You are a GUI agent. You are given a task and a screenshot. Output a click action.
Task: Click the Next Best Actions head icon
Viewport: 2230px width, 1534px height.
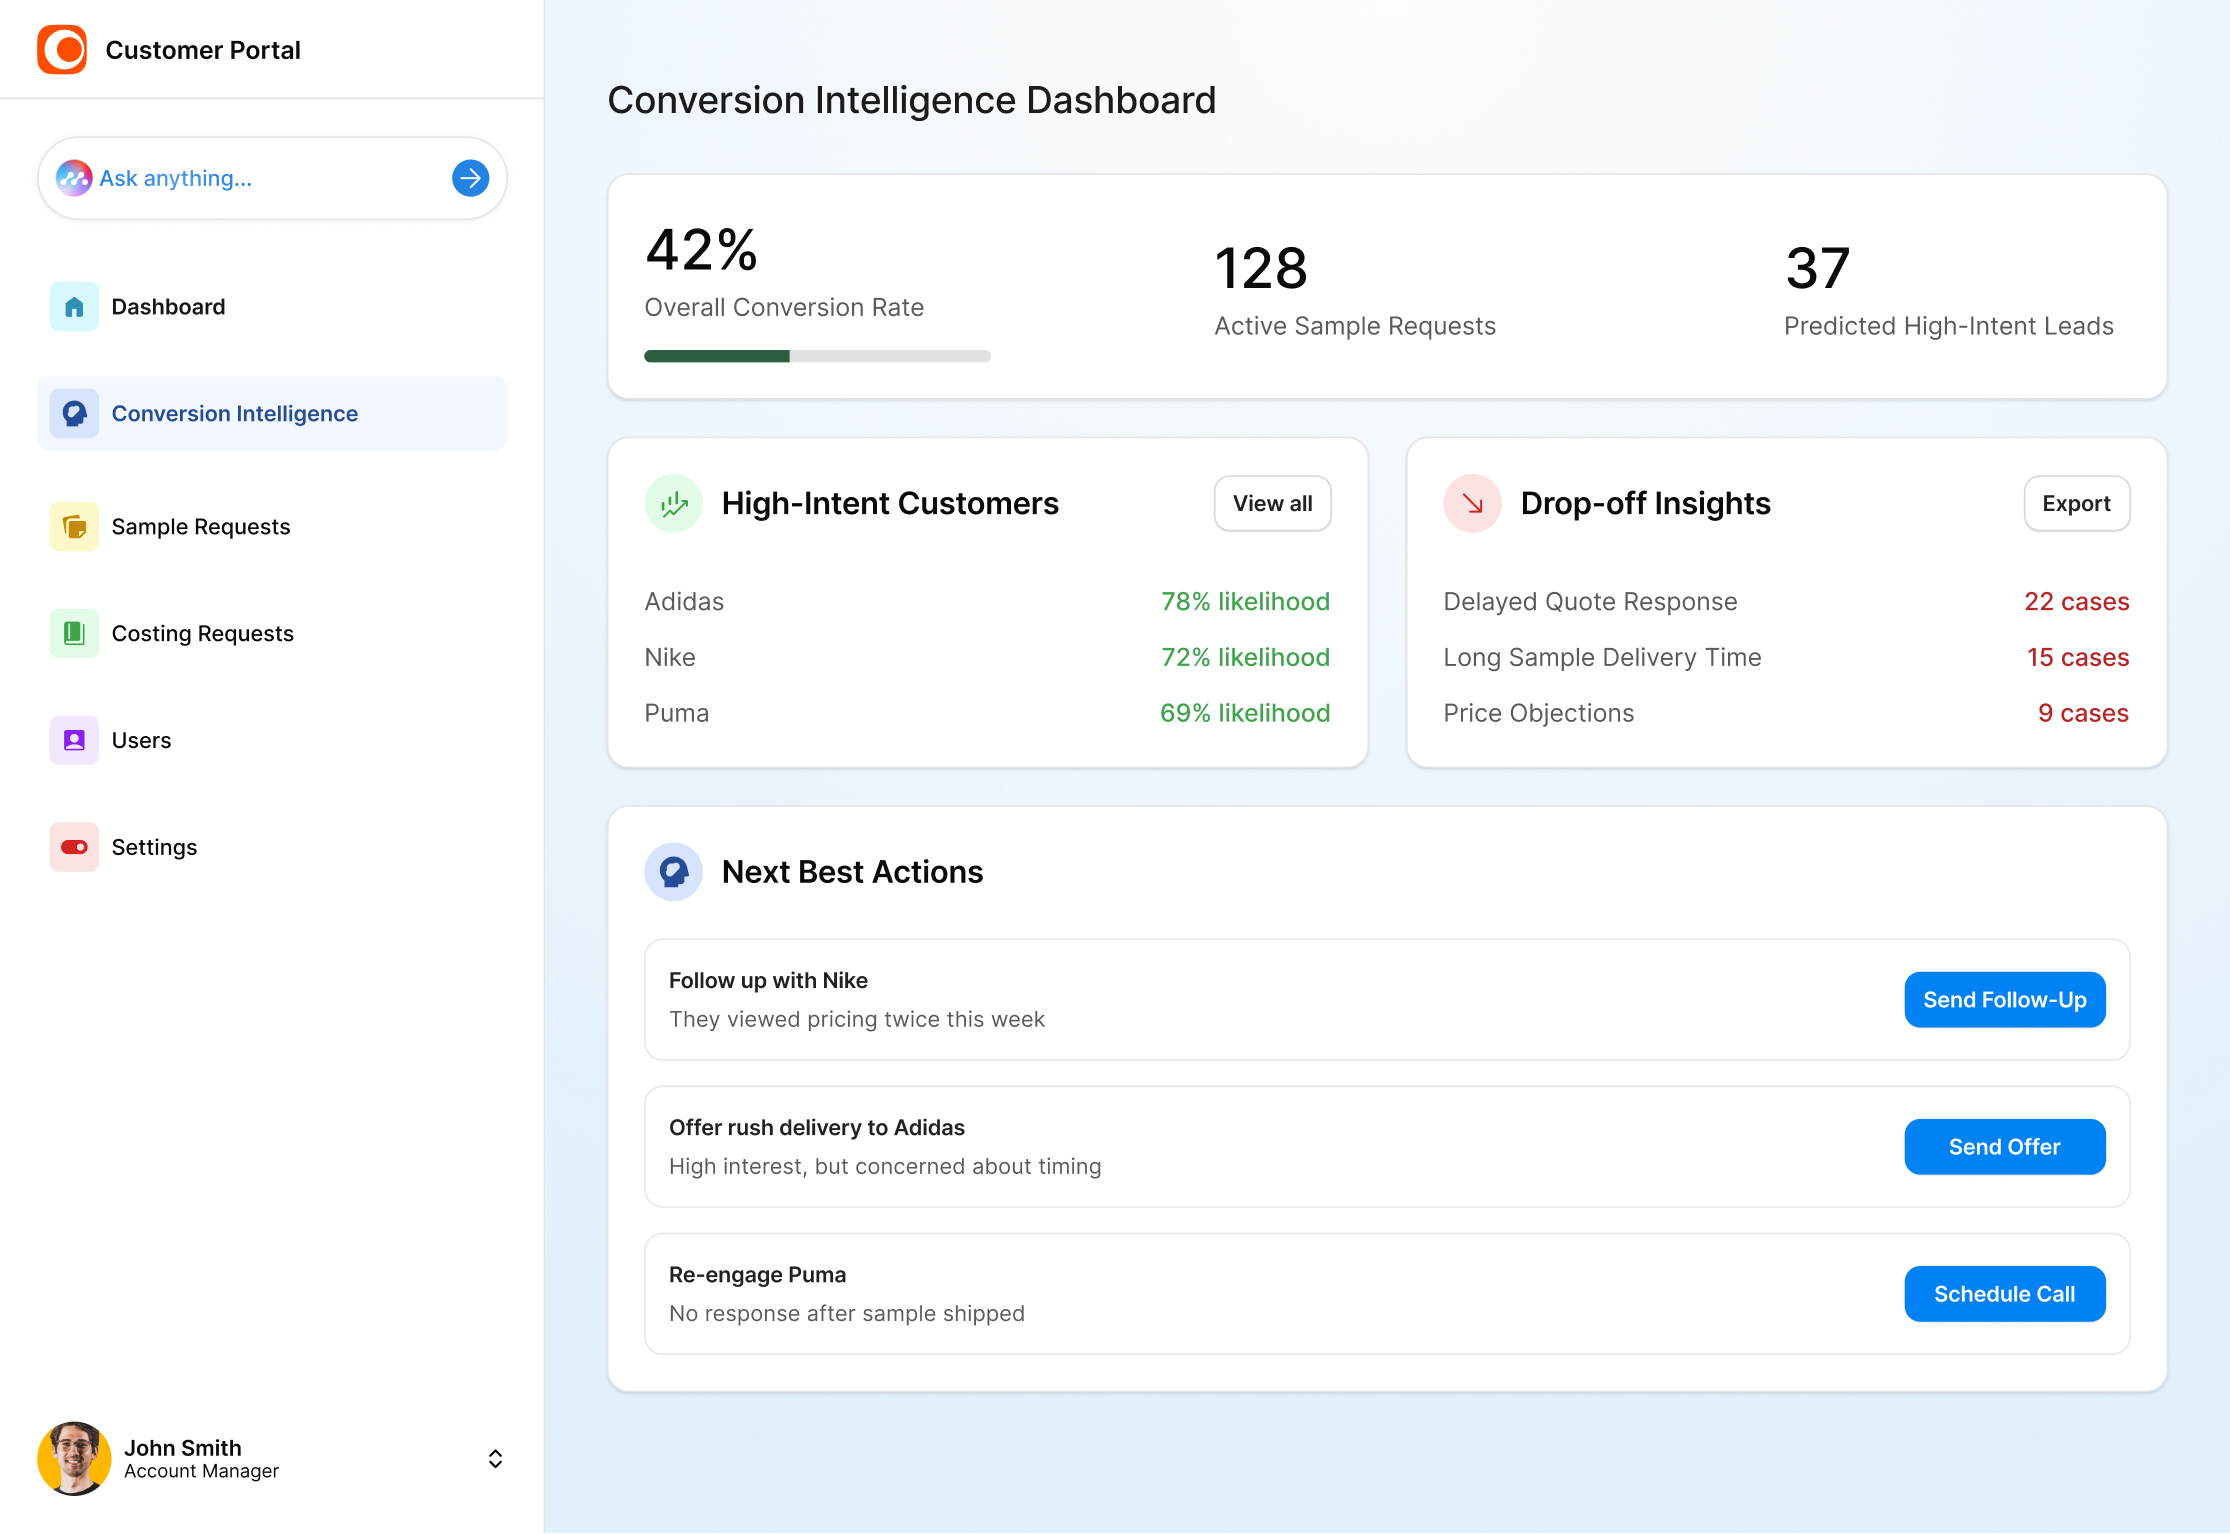[674, 872]
